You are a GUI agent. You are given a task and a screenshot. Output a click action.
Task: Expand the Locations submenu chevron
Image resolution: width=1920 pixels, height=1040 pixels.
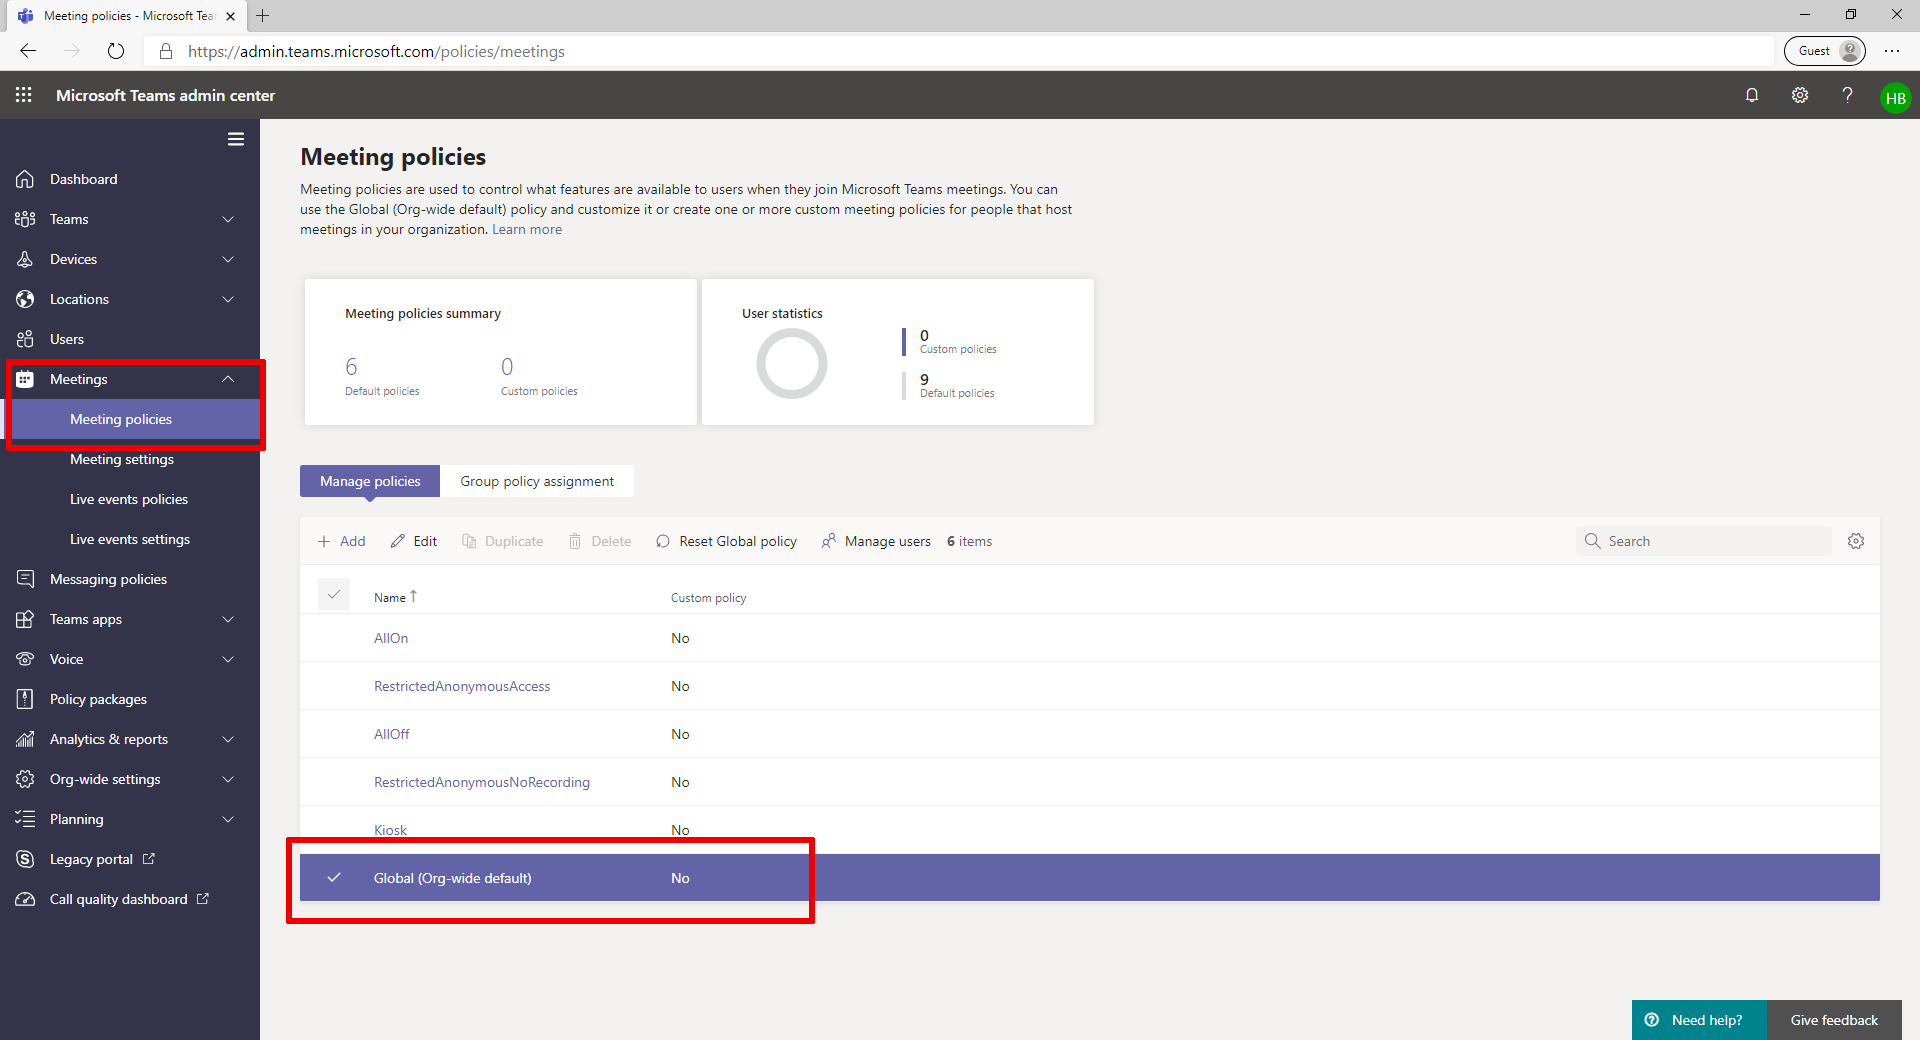click(x=228, y=299)
